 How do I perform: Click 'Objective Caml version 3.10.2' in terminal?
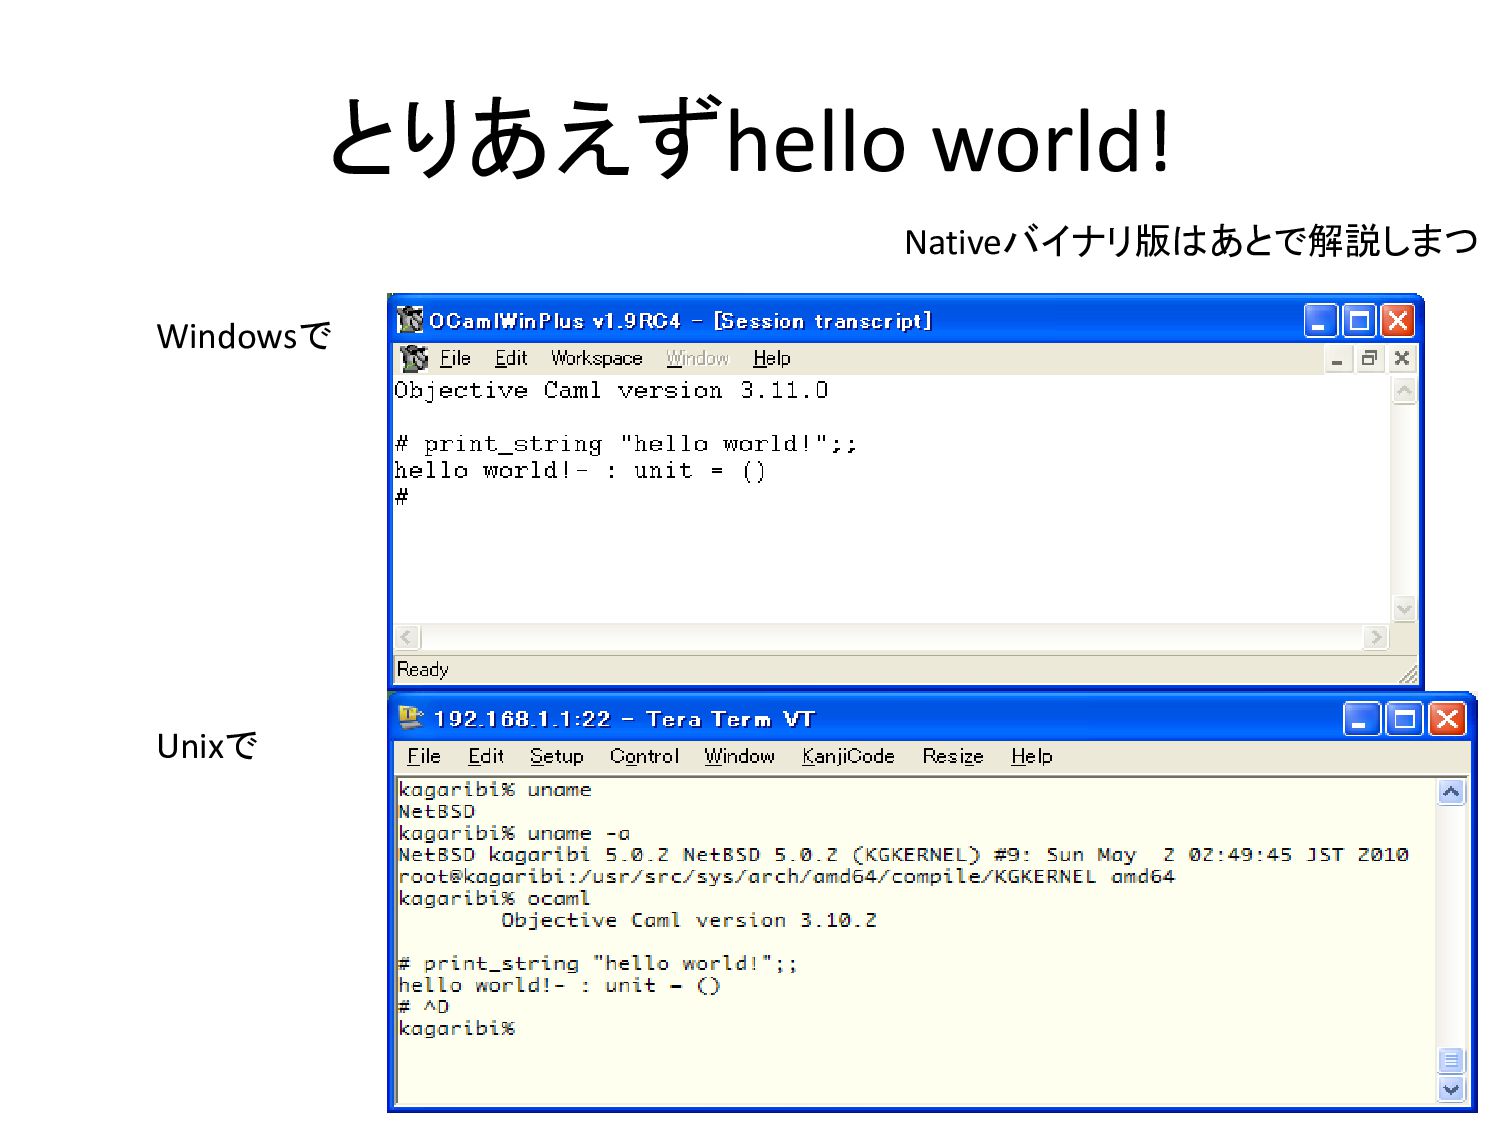point(689,920)
